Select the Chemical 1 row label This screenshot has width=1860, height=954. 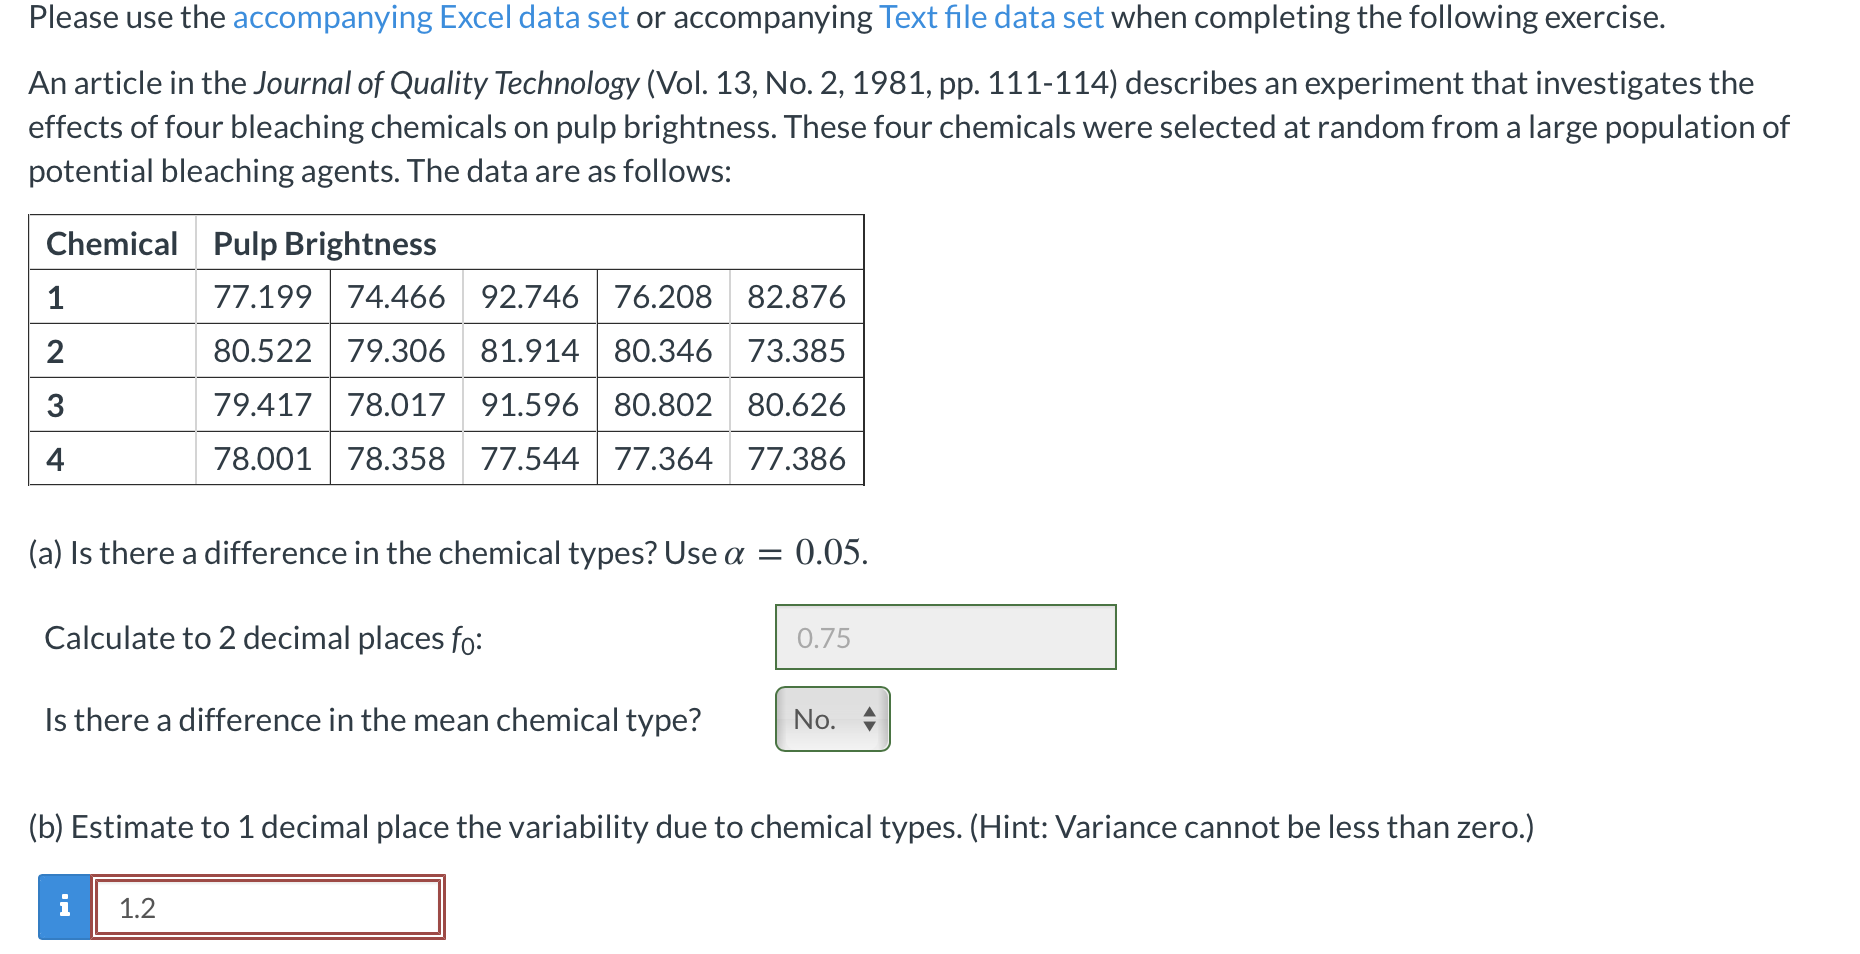tap(56, 297)
